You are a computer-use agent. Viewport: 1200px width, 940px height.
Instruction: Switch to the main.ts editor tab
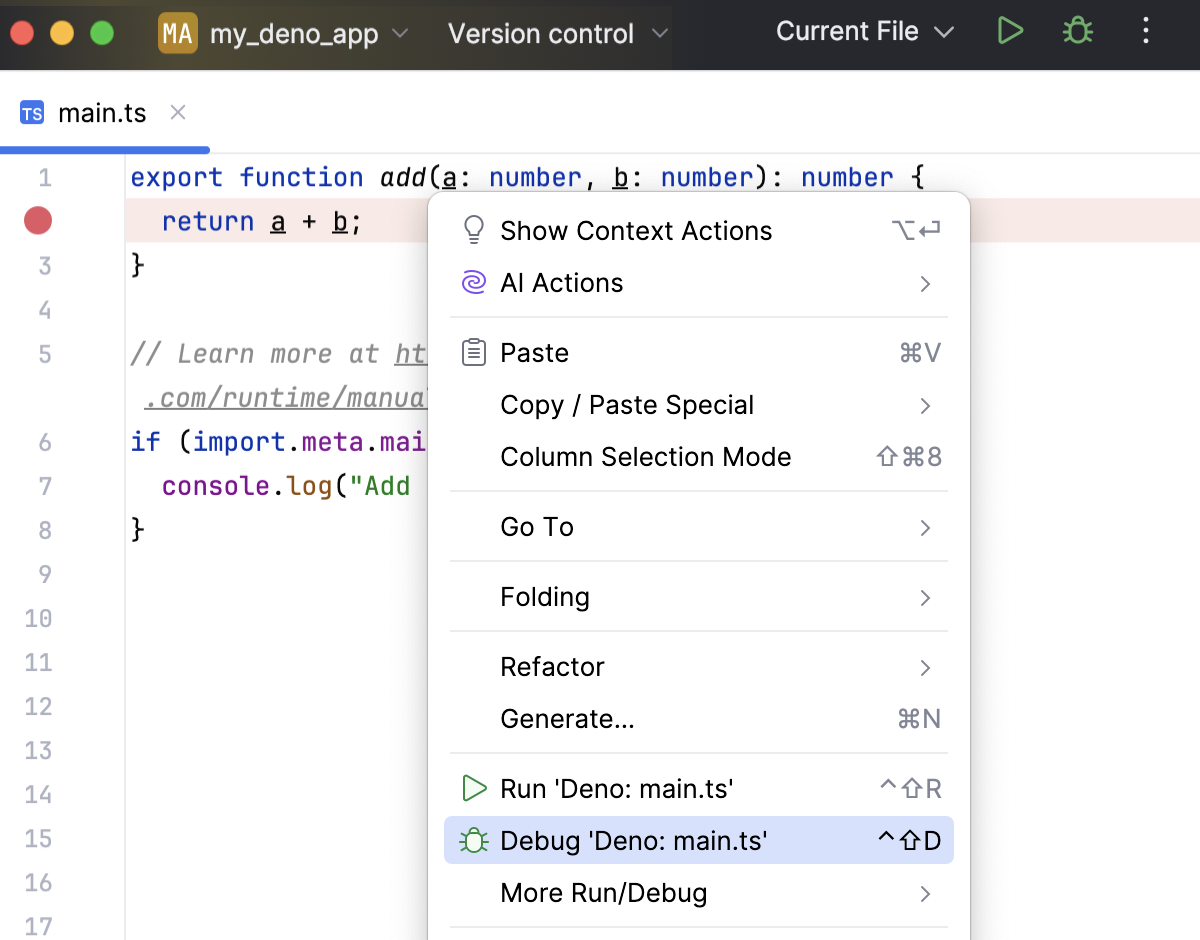(103, 113)
